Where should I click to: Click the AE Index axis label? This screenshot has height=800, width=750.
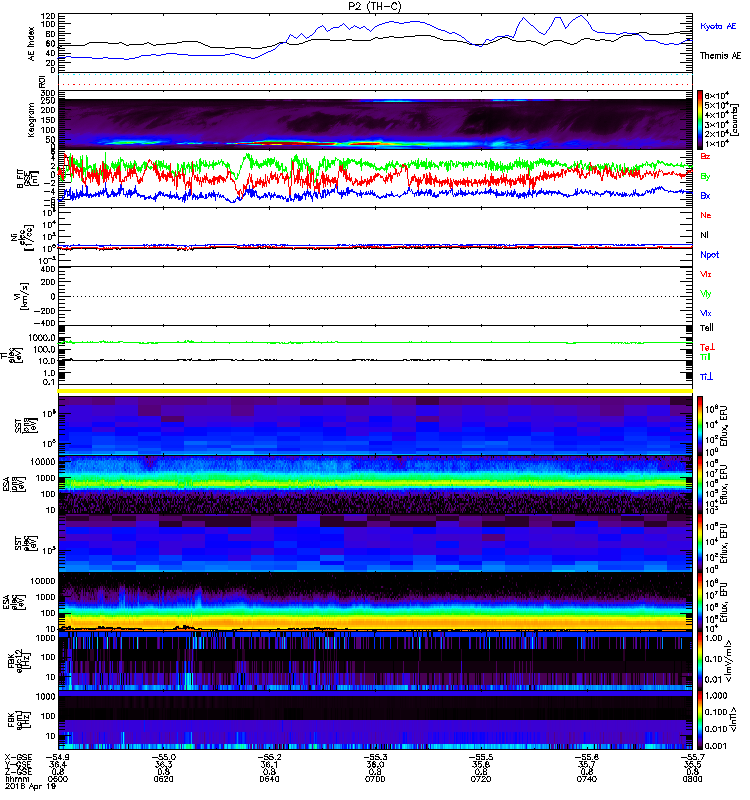point(32,43)
